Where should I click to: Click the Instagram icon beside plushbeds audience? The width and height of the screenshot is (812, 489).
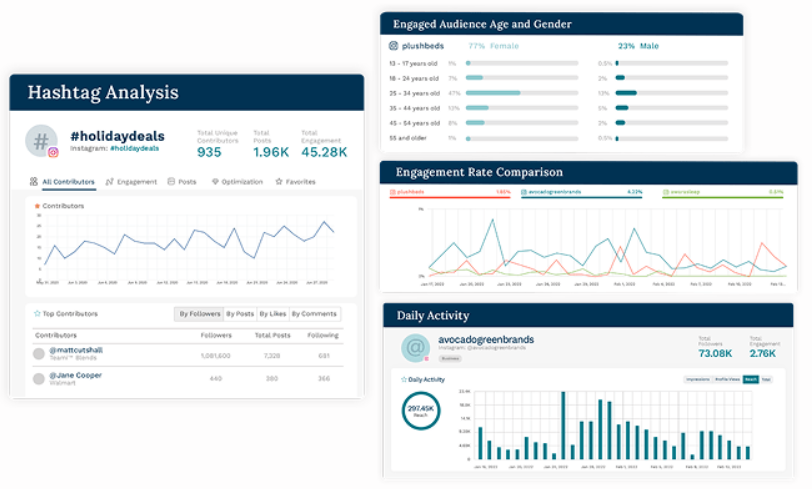click(x=394, y=46)
